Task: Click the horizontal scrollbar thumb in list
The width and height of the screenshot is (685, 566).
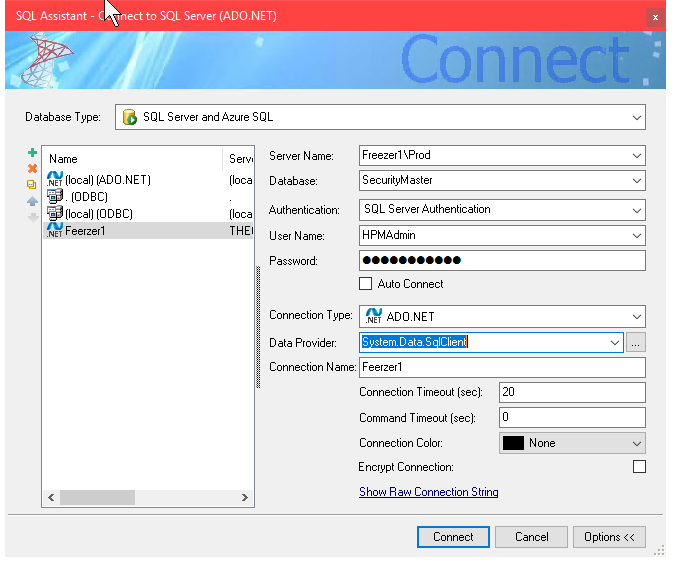Action: [97, 497]
